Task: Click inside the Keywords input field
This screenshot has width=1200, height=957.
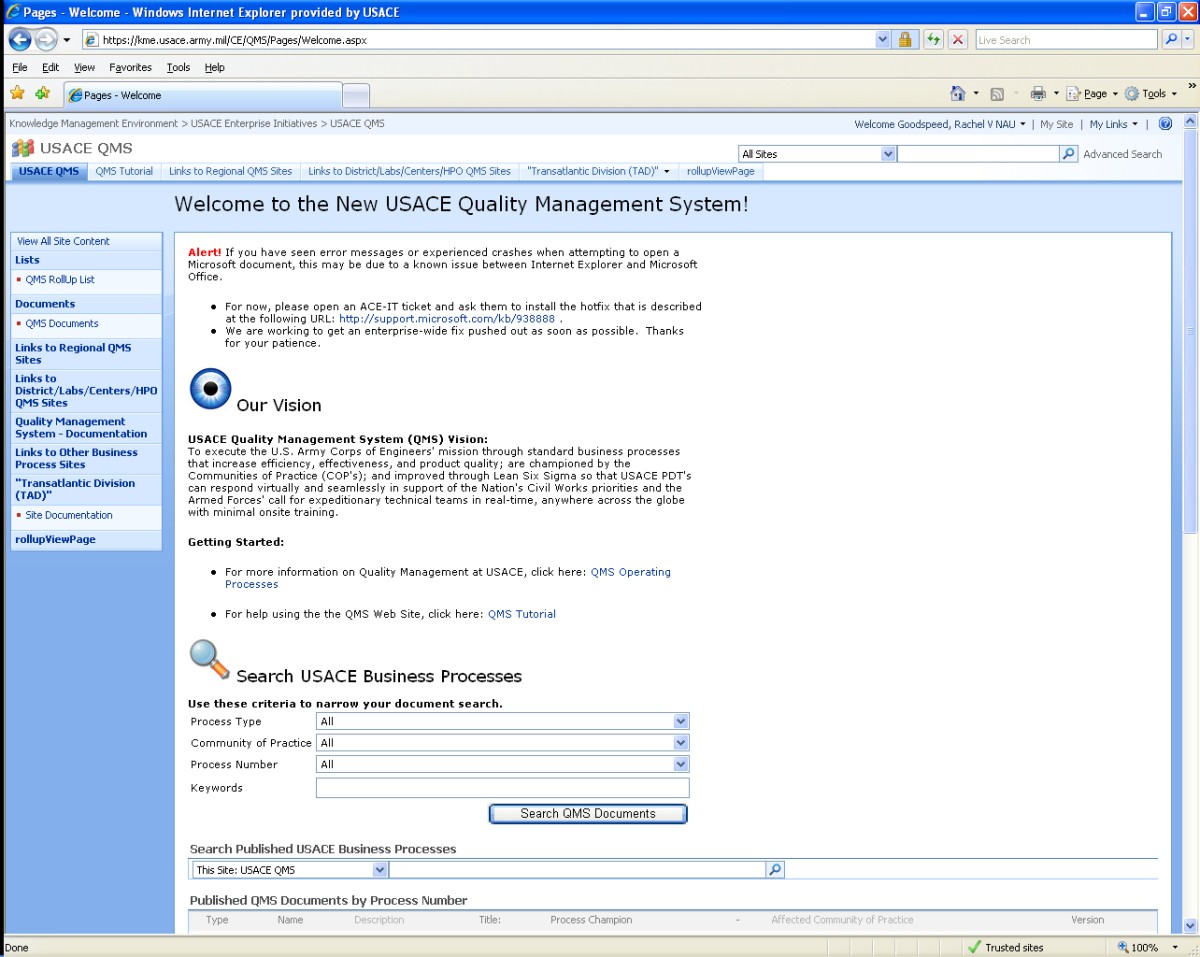Action: (x=502, y=787)
